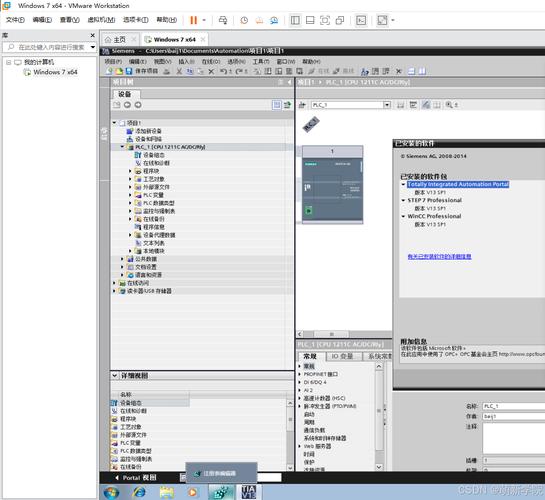The image size is (545, 500).
Task: Open Windows Explorer folder in taskbar
Action: [x=166, y=492]
